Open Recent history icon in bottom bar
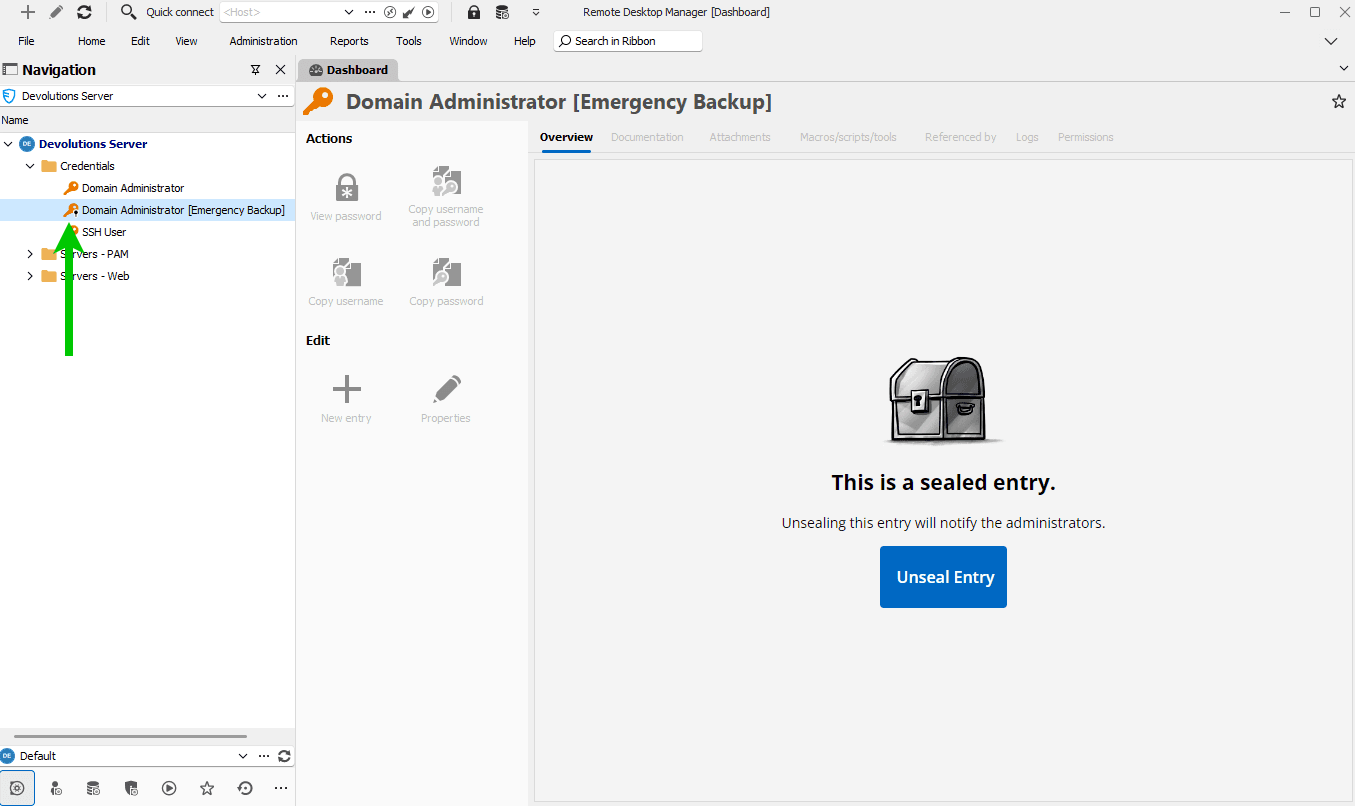 coord(245,788)
